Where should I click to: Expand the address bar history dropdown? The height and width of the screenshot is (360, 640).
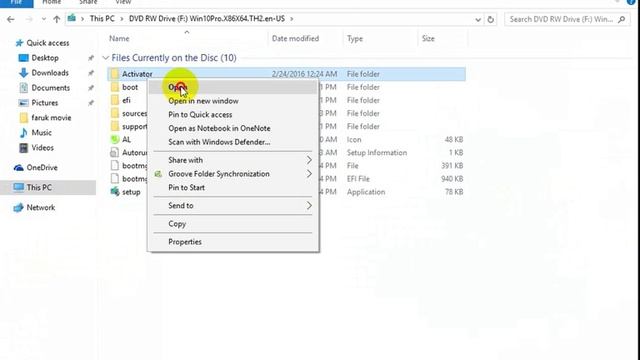pyautogui.click(x=478, y=19)
